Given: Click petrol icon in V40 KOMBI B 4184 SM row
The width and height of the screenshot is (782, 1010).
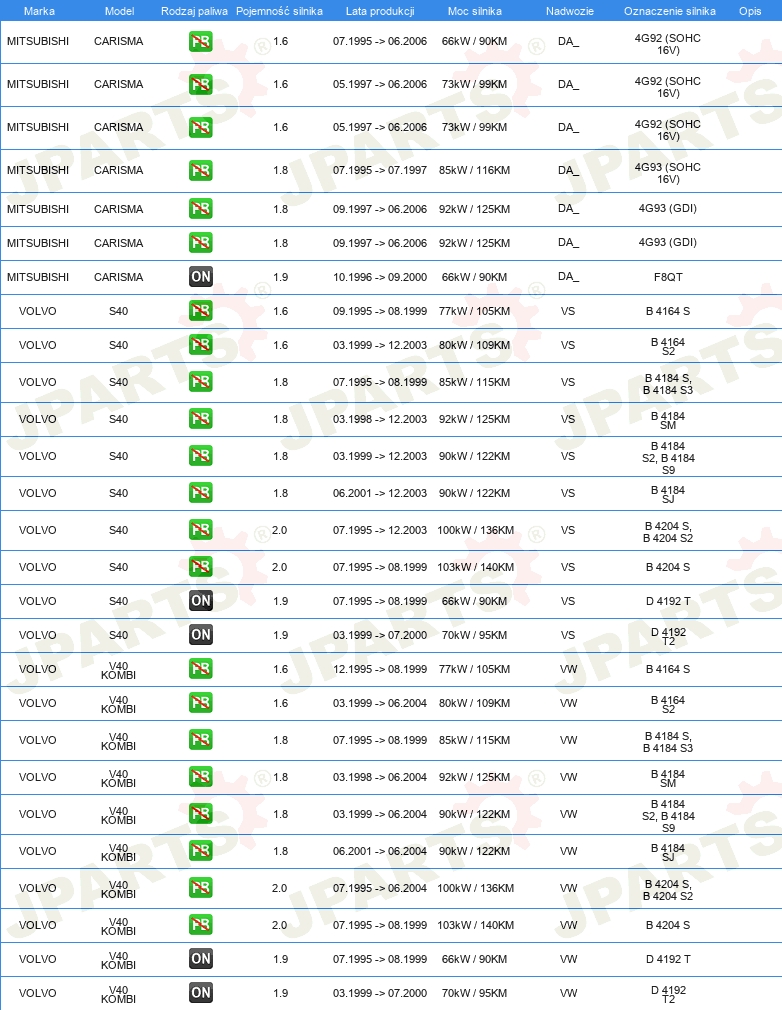Looking at the screenshot, I should (201, 777).
